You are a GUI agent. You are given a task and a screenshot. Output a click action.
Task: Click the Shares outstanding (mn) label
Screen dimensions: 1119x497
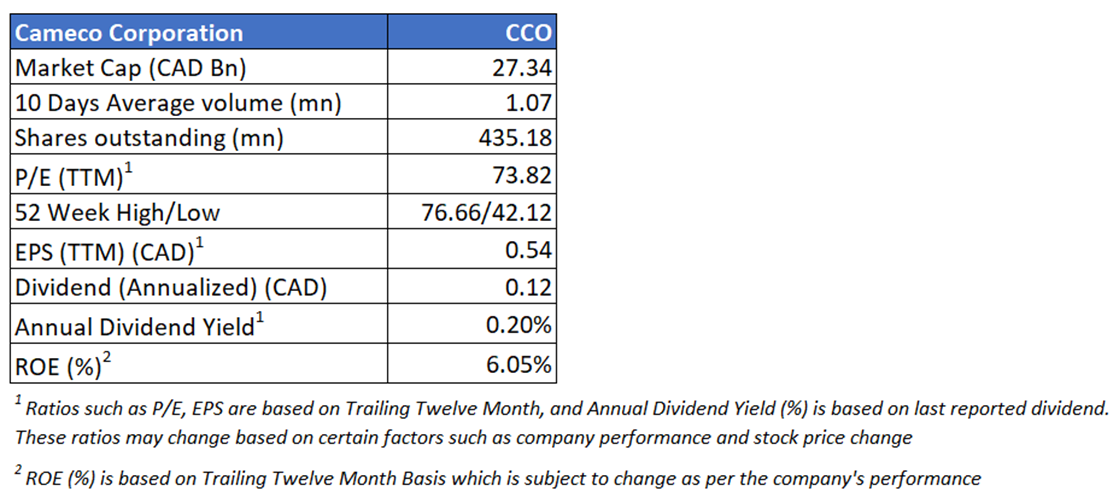(x=149, y=139)
